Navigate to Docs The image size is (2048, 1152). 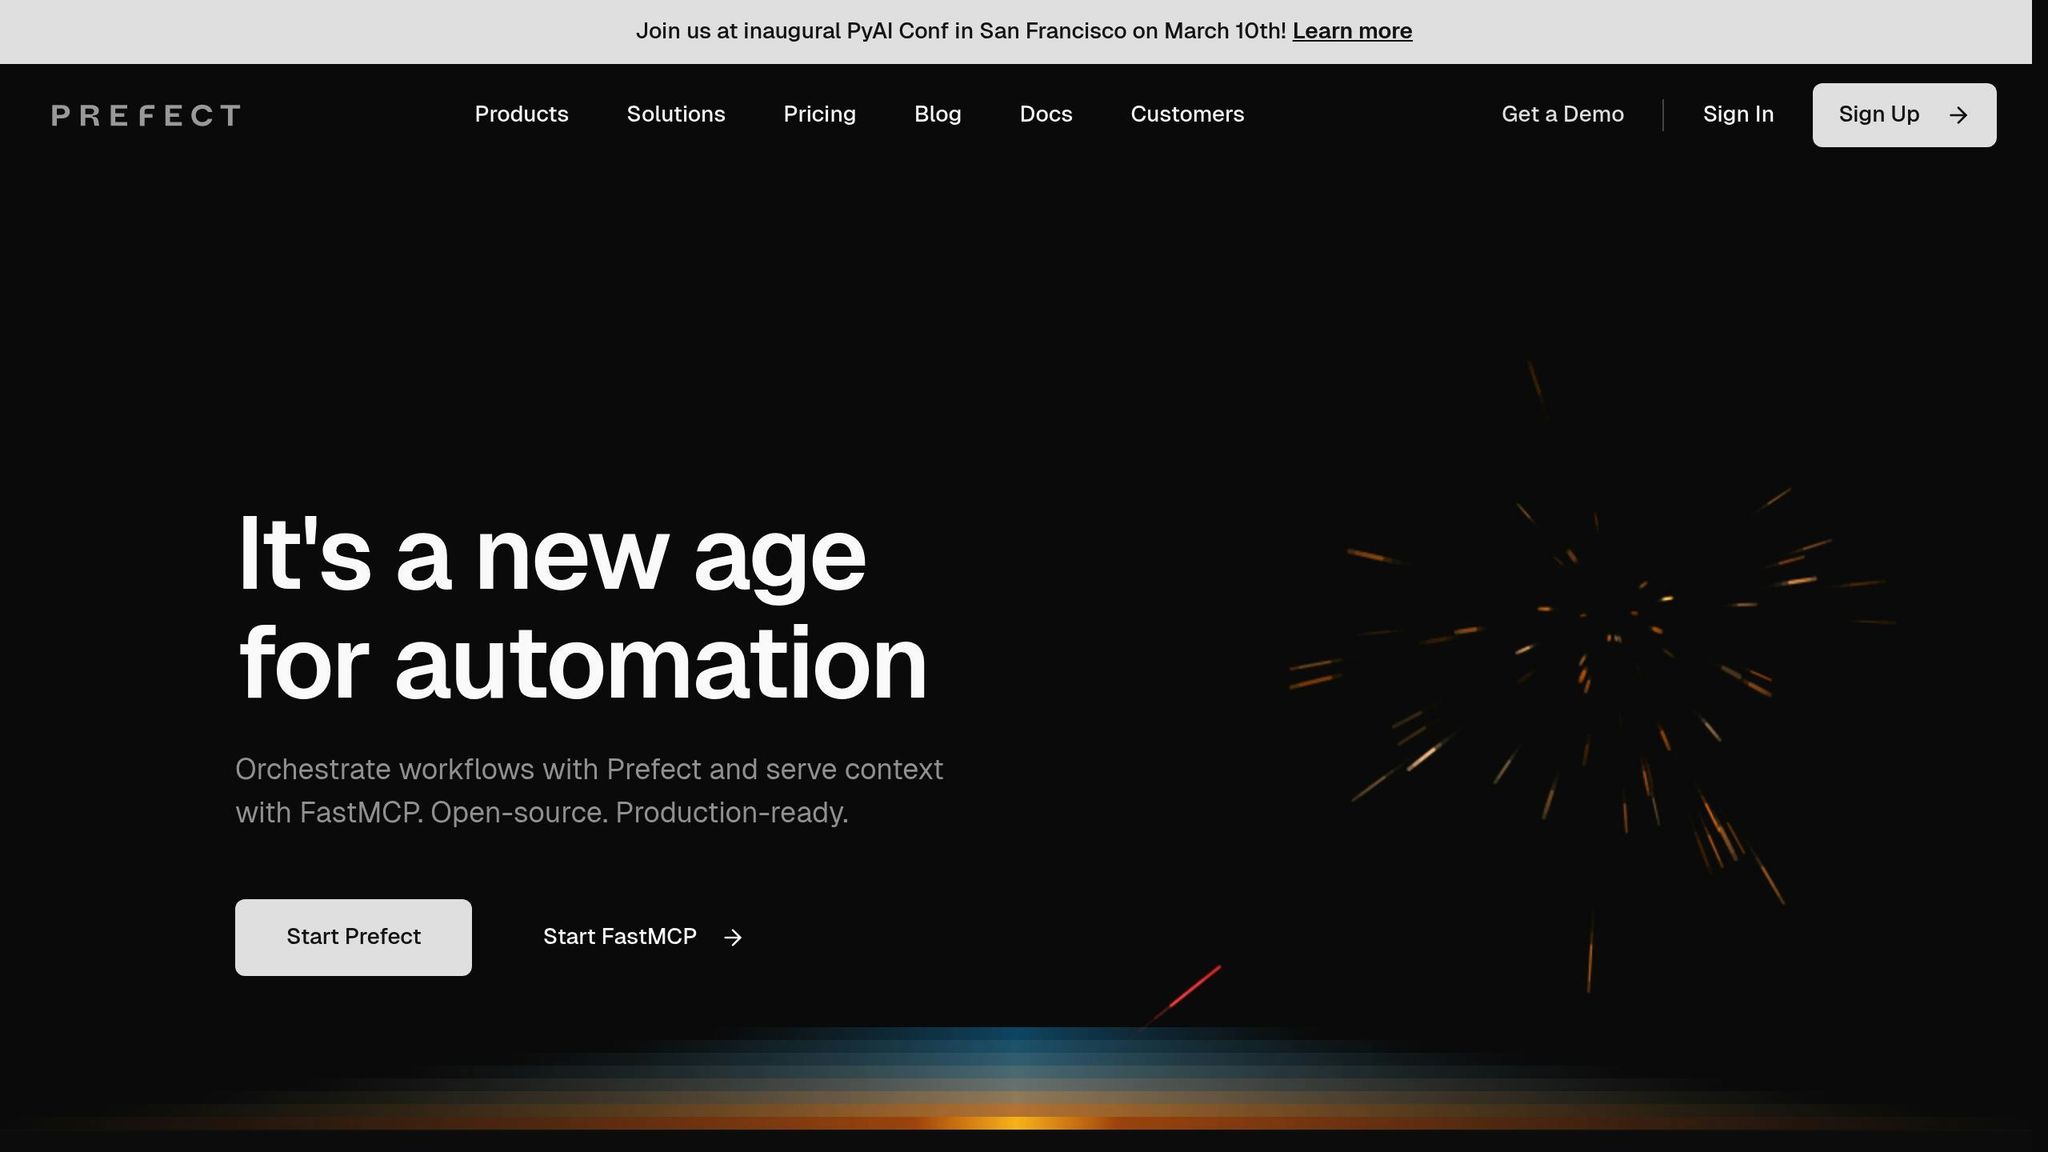coord(1045,114)
